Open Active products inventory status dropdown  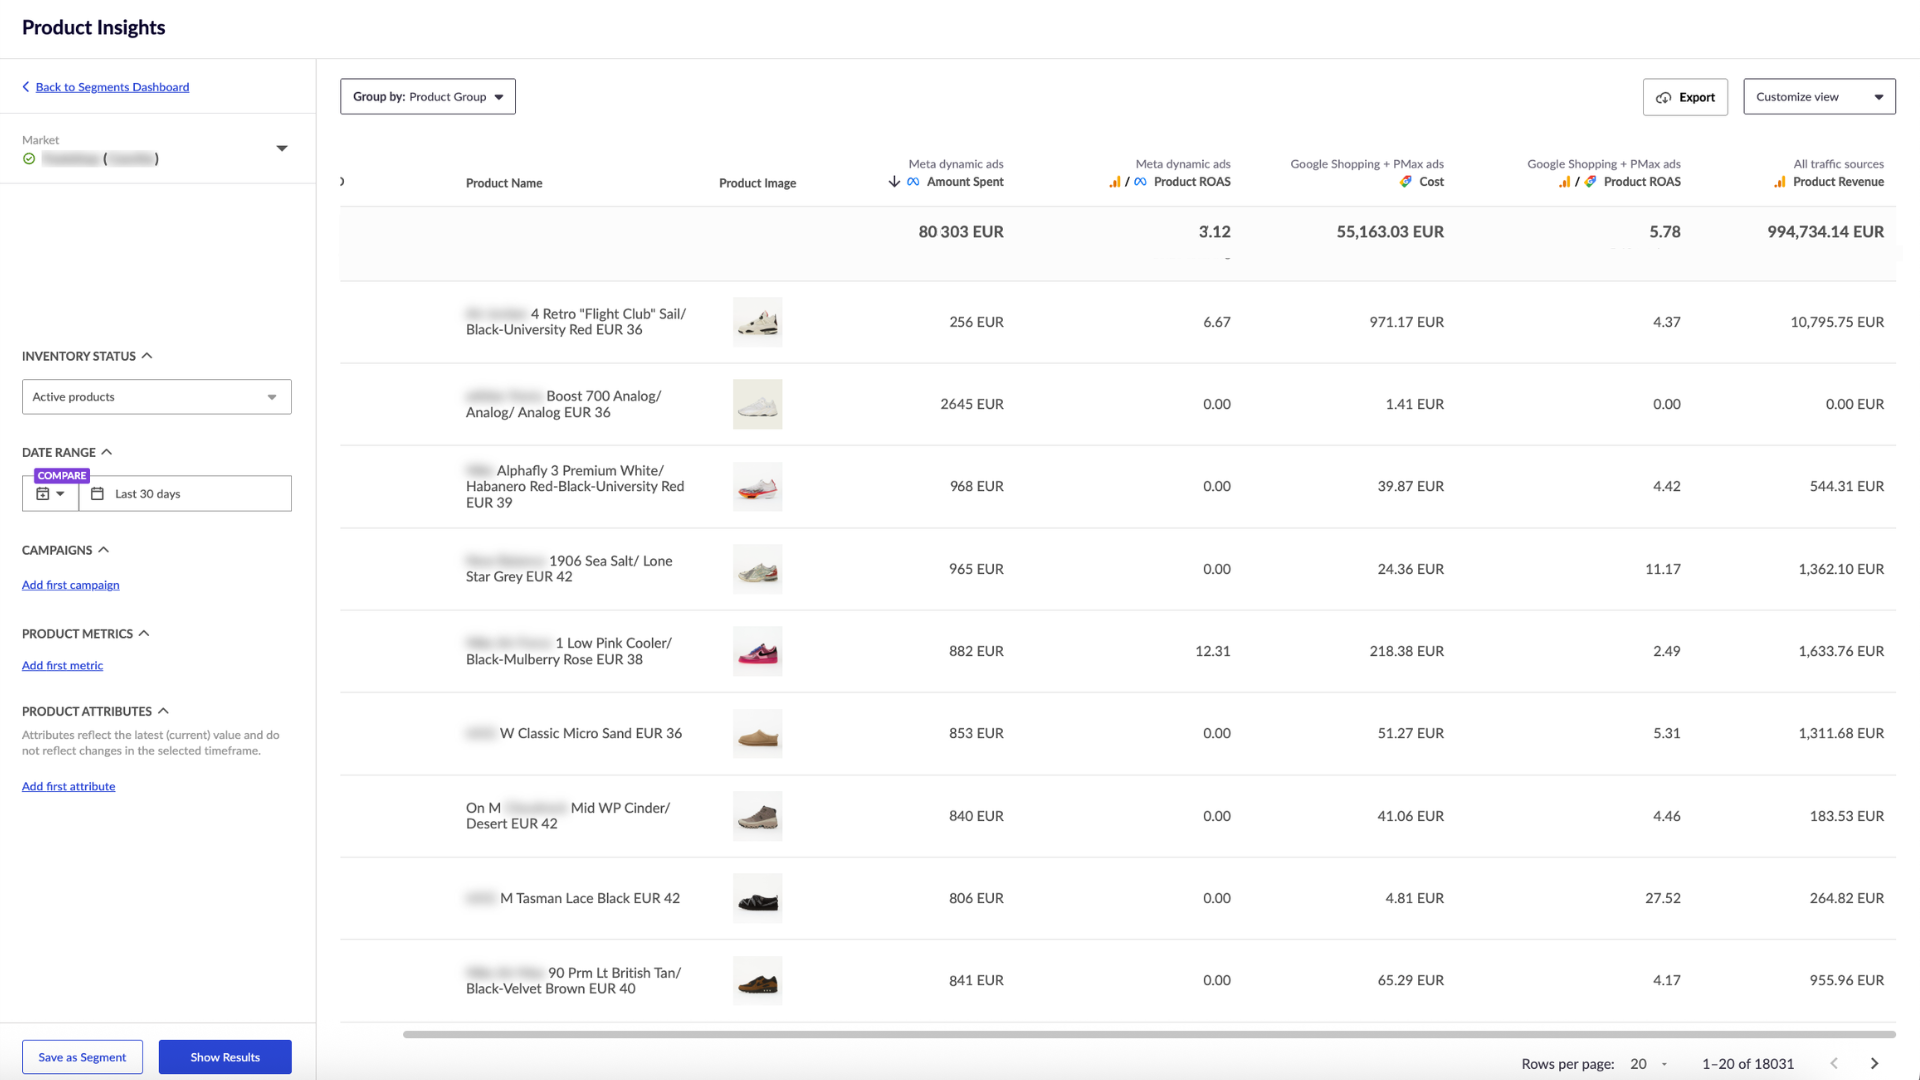click(x=157, y=397)
